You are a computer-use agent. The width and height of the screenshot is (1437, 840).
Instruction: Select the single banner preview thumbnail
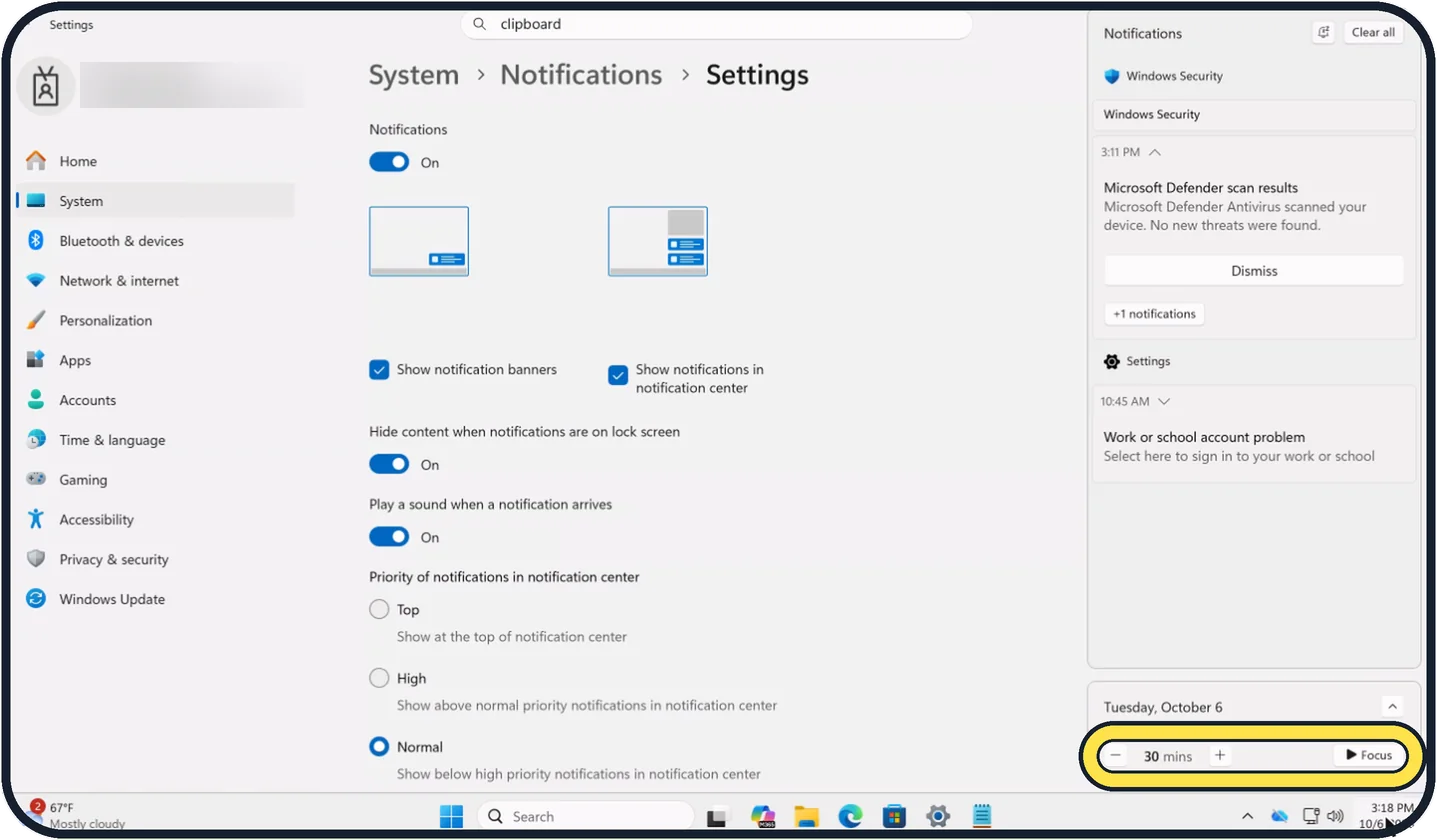pyautogui.click(x=419, y=241)
